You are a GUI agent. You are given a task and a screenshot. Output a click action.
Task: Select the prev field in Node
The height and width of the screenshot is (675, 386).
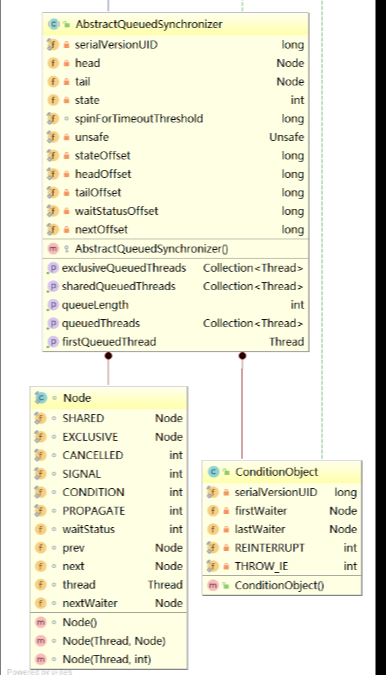(108, 548)
